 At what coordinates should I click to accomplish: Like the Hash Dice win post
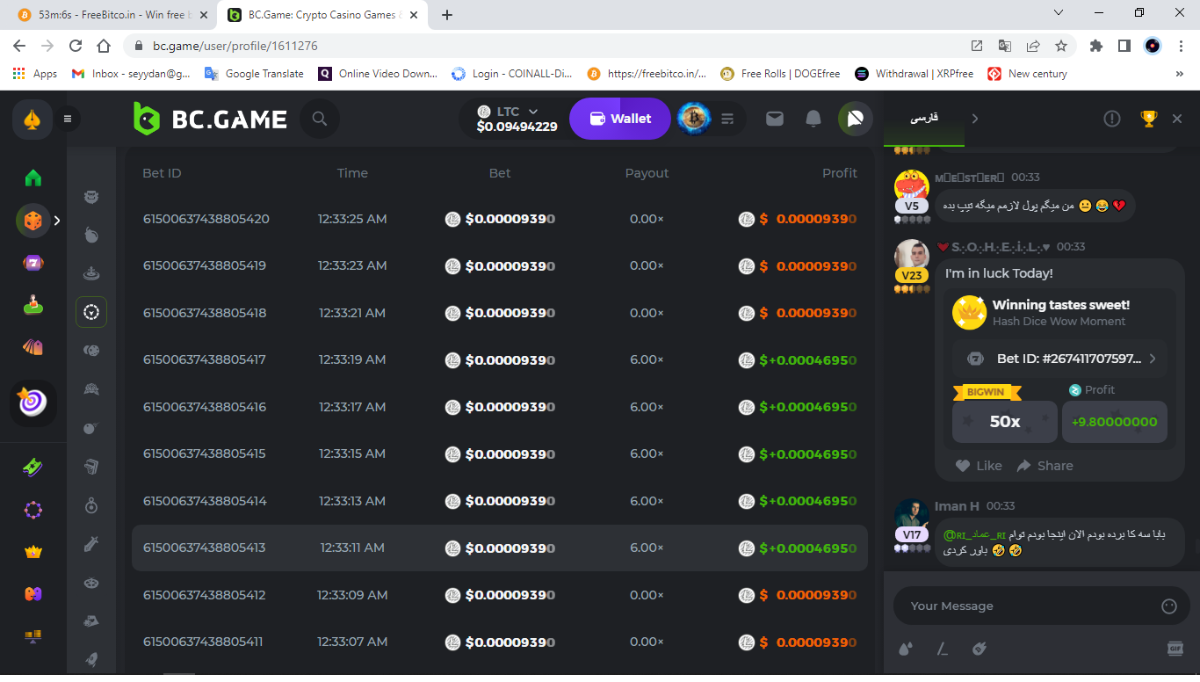click(978, 466)
